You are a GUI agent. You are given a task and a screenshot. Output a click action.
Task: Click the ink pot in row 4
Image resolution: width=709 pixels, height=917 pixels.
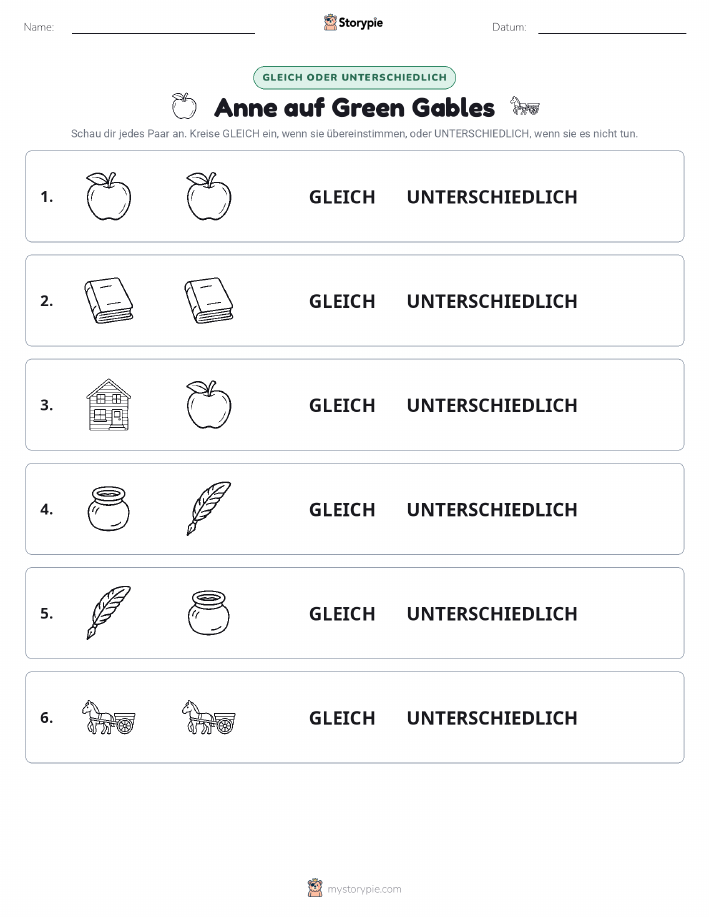pyautogui.click(x=109, y=509)
